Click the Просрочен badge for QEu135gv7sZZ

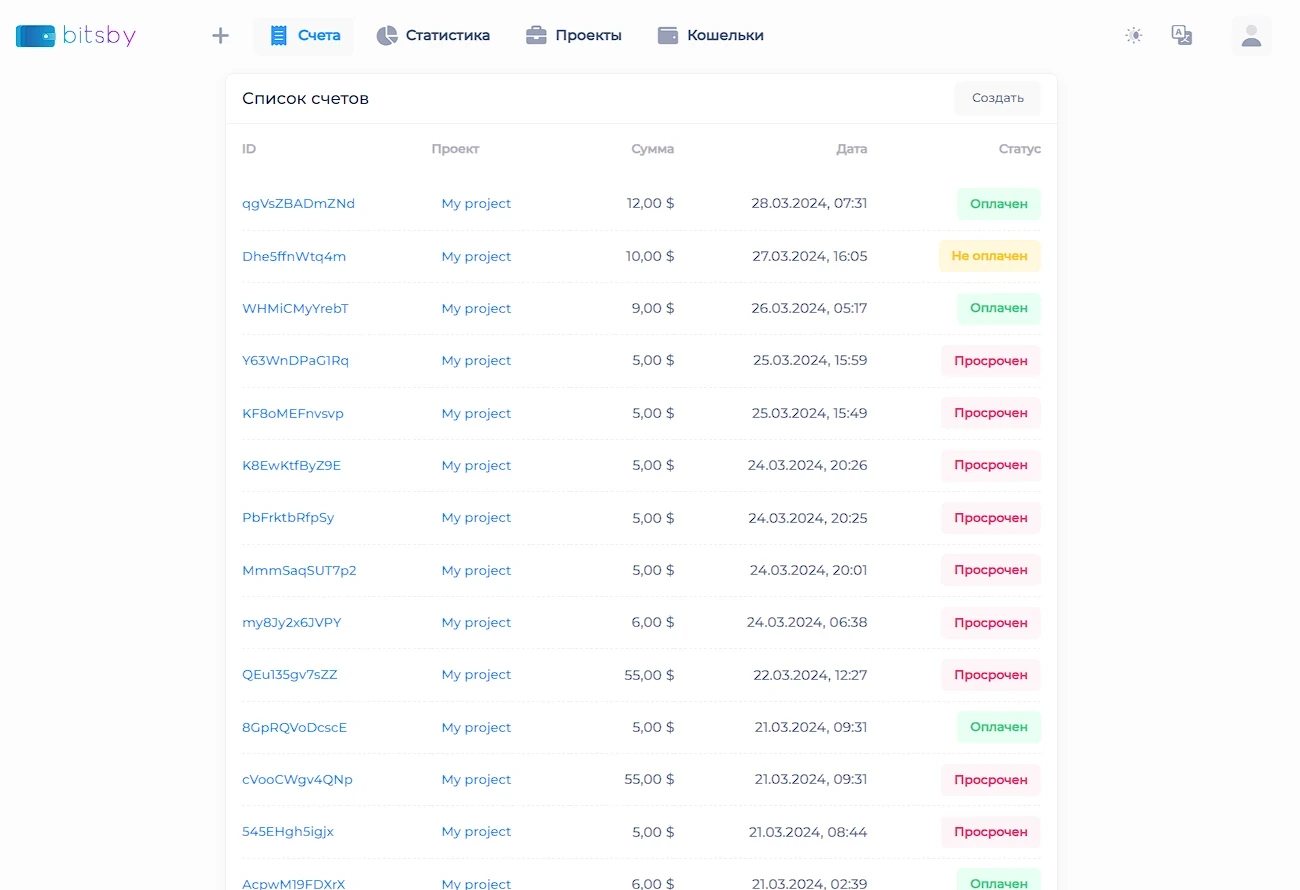(990, 674)
